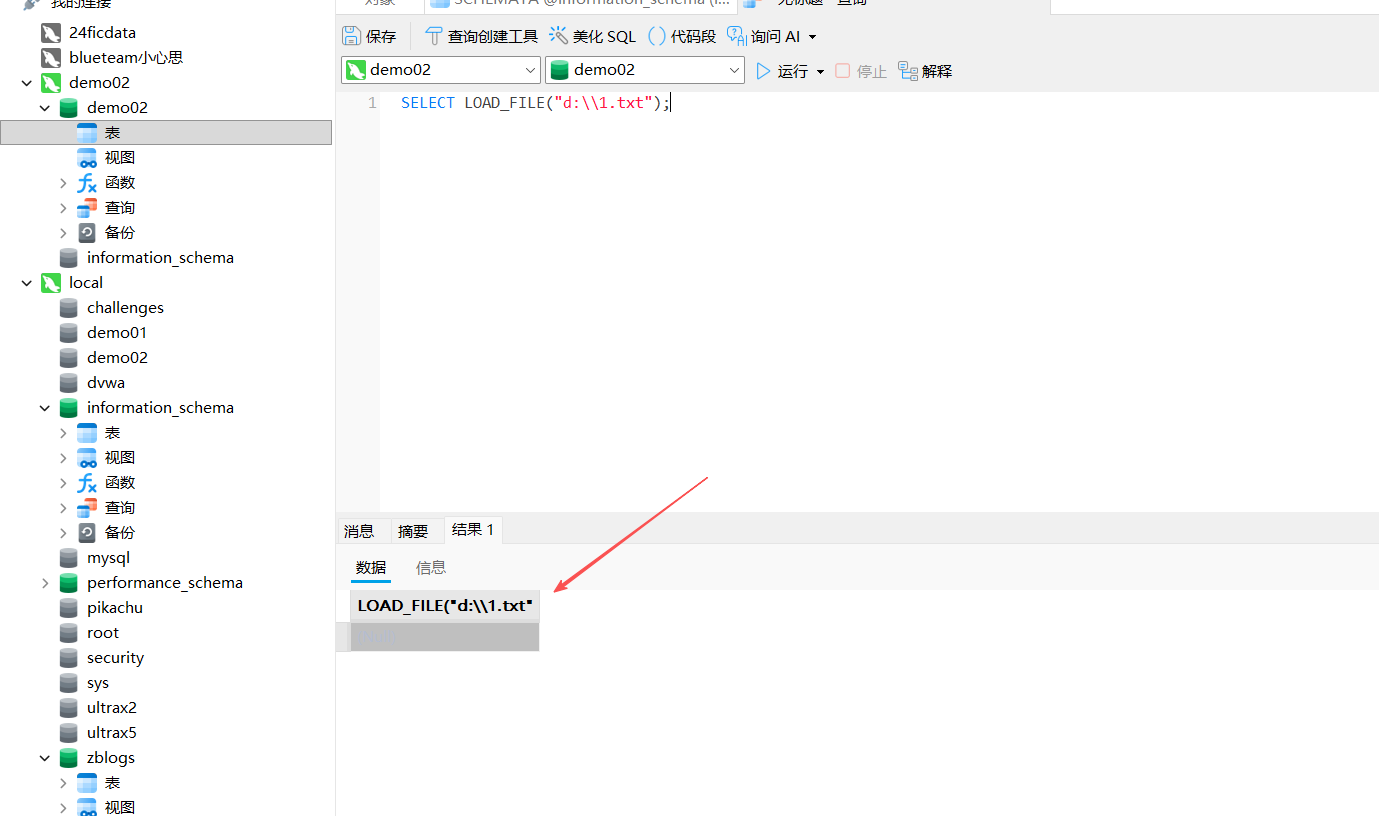Click the local connection icon
1379x816 pixels.
click(x=51, y=283)
